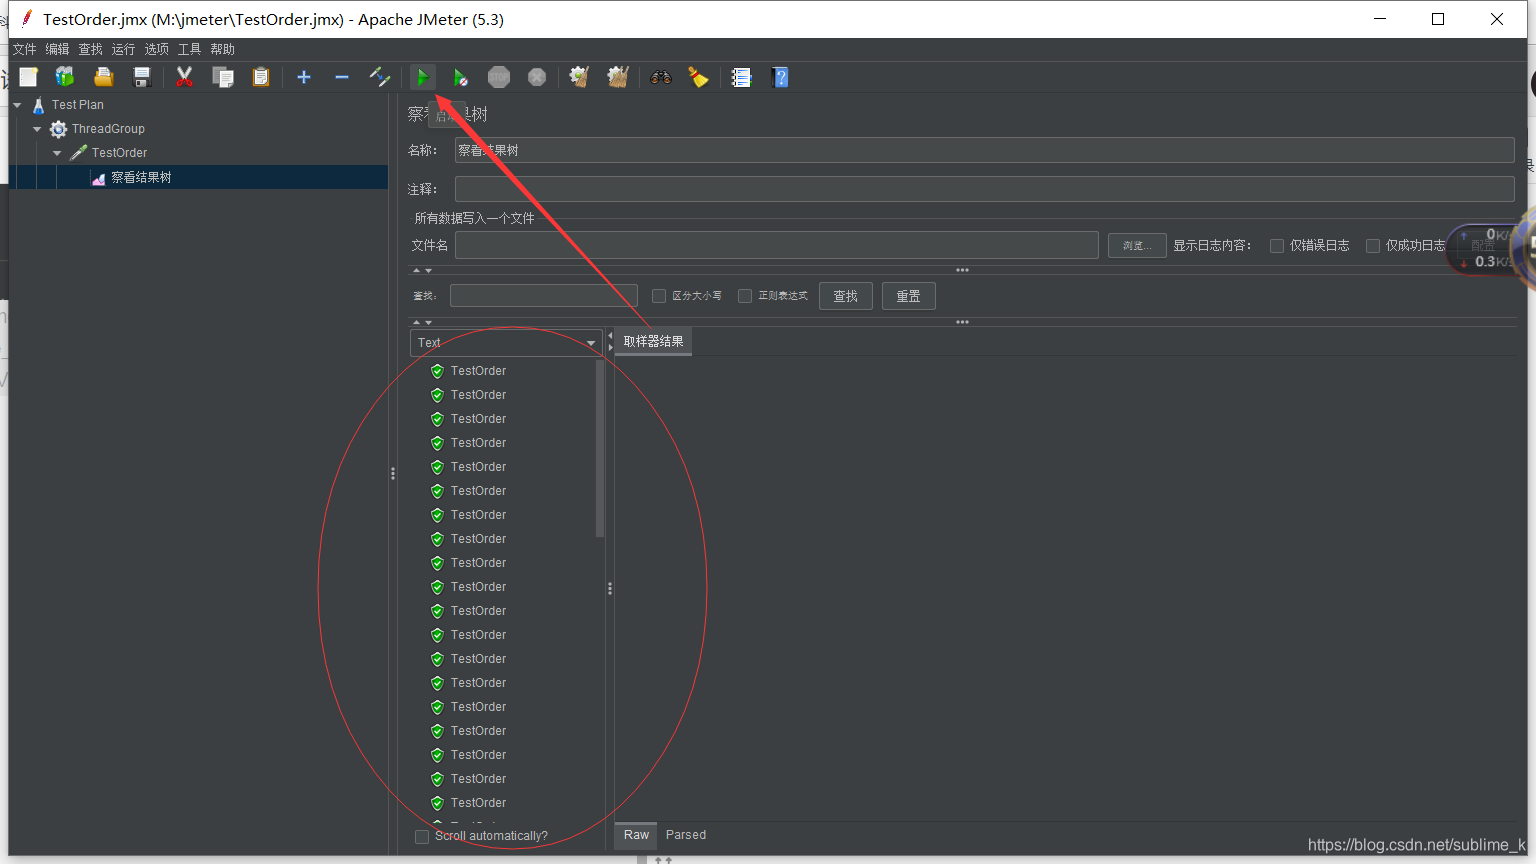Image resolution: width=1536 pixels, height=864 pixels.
Task: Click the Toggle enable/disable icon
Action: tap(379, 77)
